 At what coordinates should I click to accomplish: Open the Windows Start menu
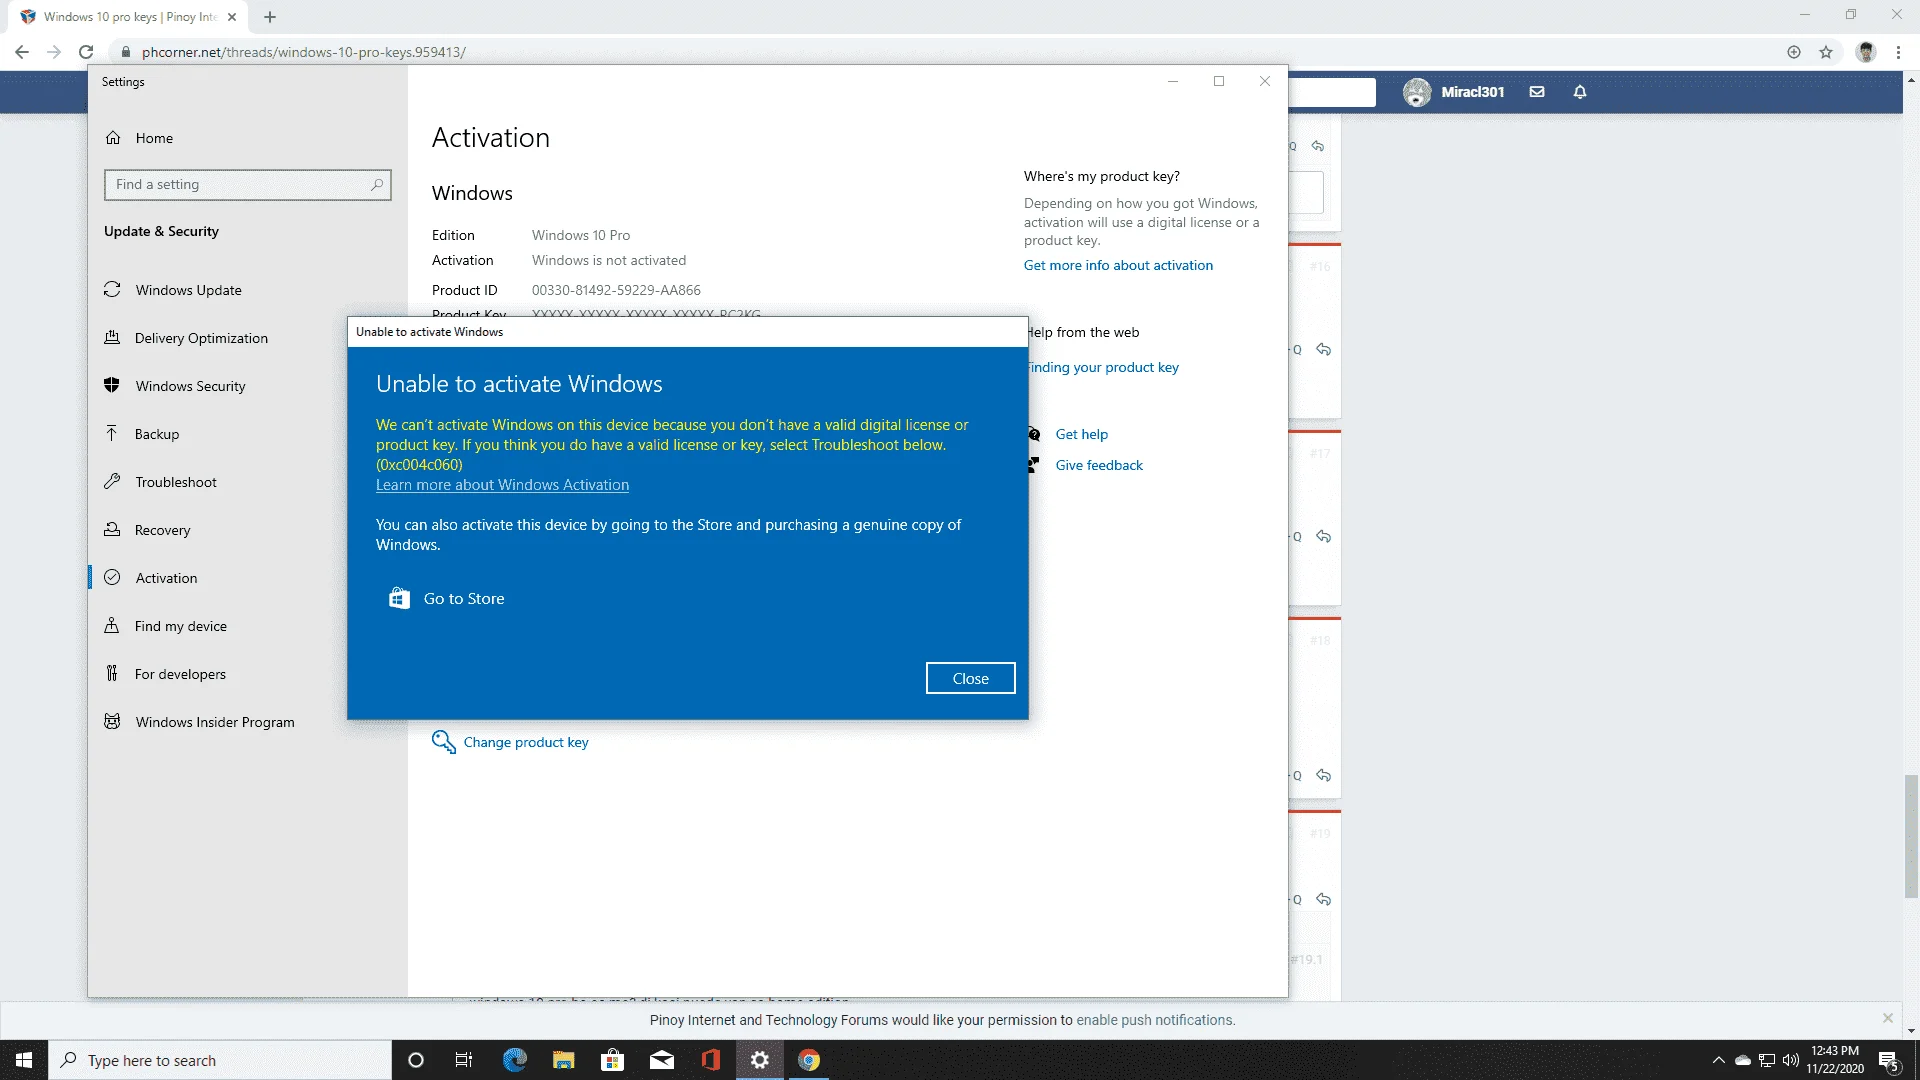(x=24, y=1060)
